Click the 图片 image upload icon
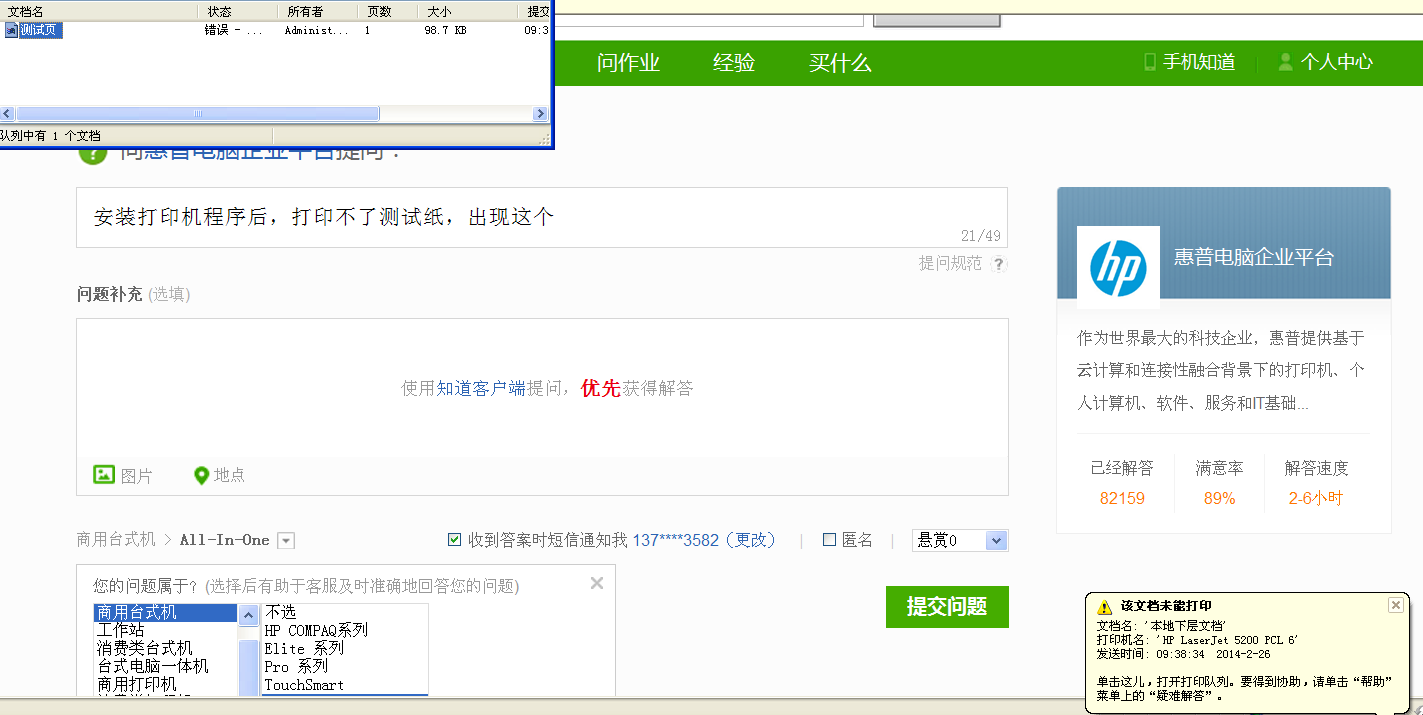 pyautogui.click(x=104, y=475)
